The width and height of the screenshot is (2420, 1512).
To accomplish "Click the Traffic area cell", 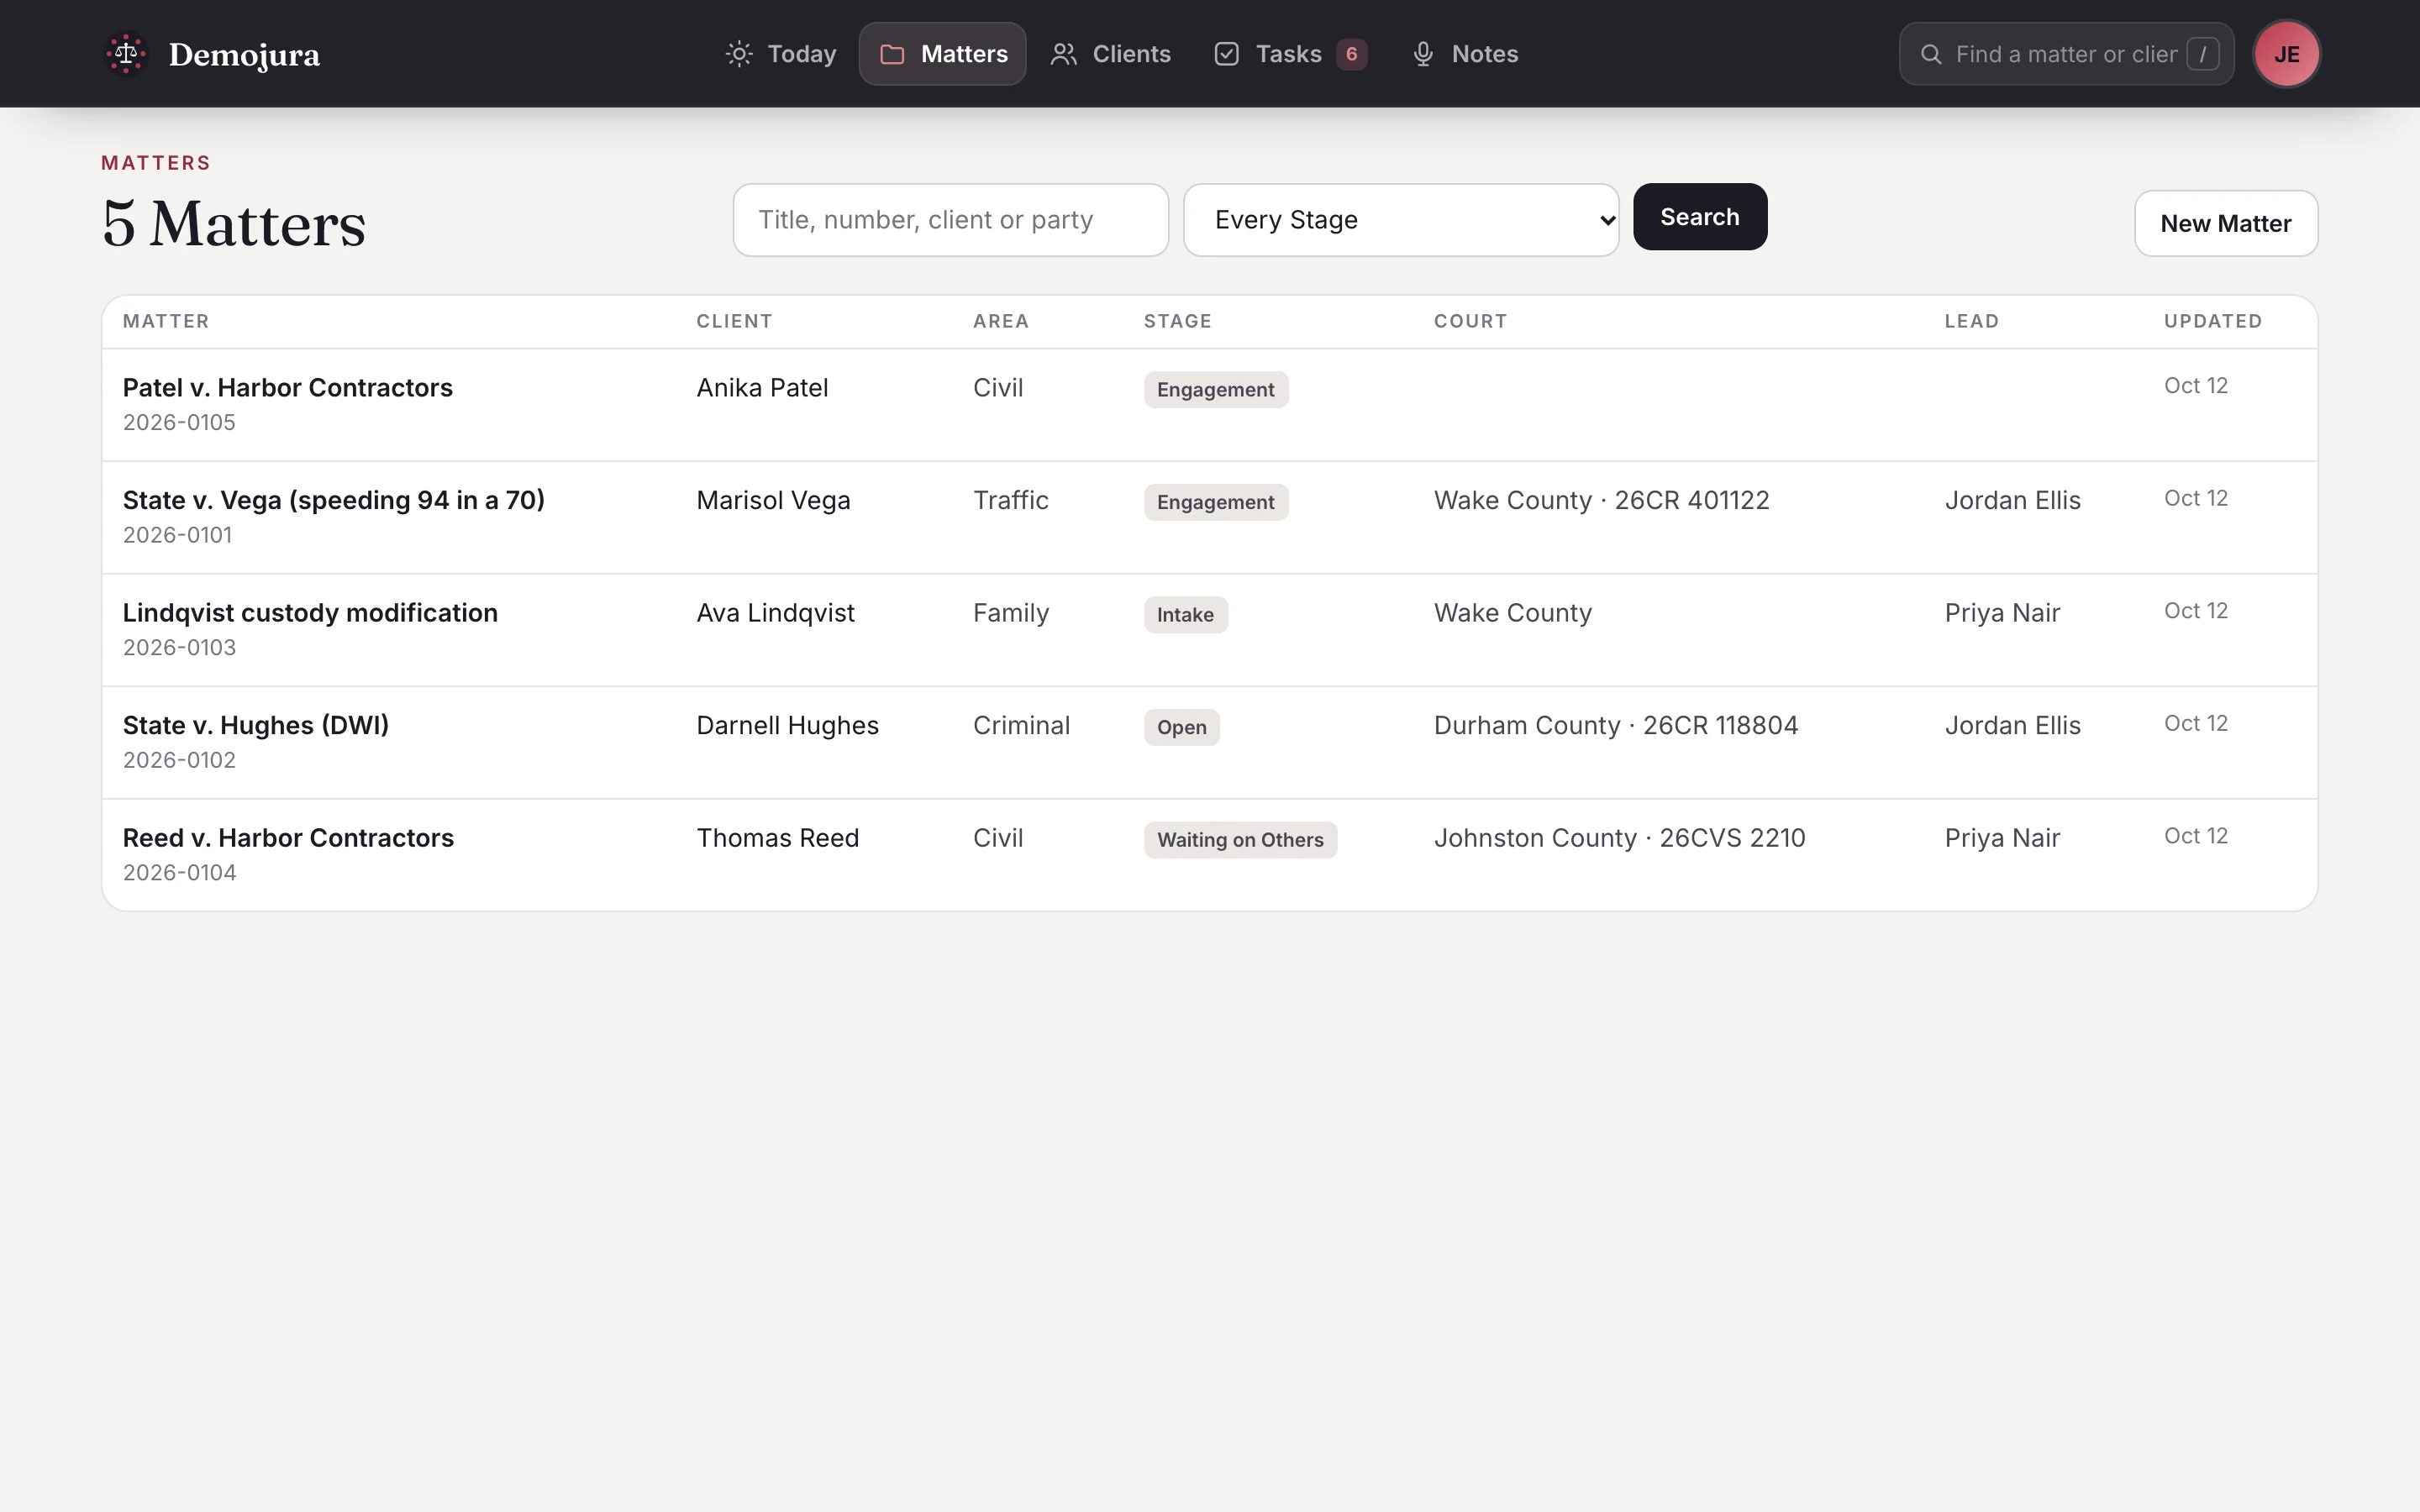I will 1010,500.
